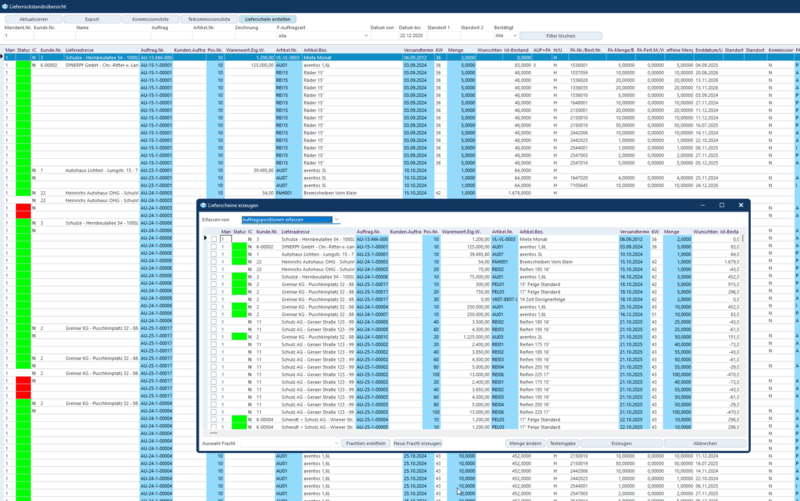Click the Lieferrückstandsübersicht window icon
The height and width of the screenshot is (501, 800).
[6, 5]
